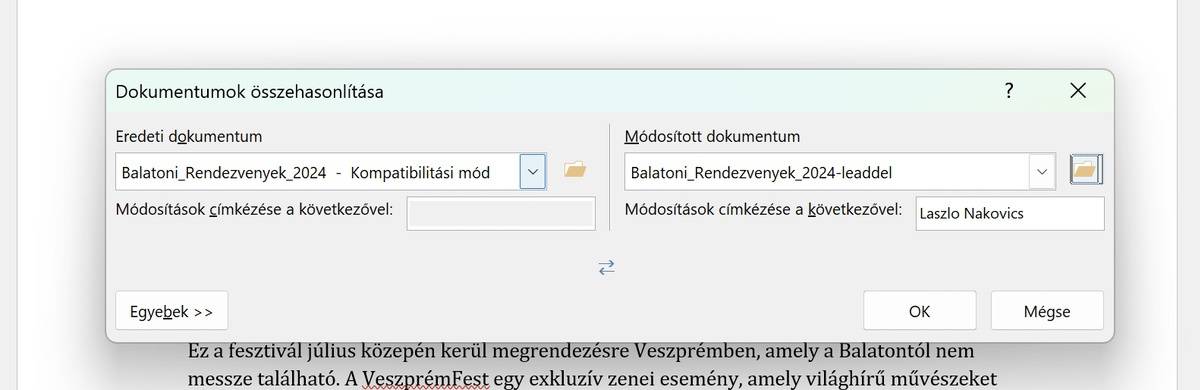Confirm the comparison with OK

pos(920,311)
